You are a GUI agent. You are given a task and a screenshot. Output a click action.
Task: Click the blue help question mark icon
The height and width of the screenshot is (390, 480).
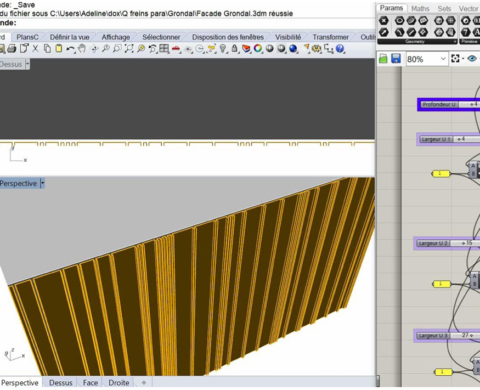(340, 49)
